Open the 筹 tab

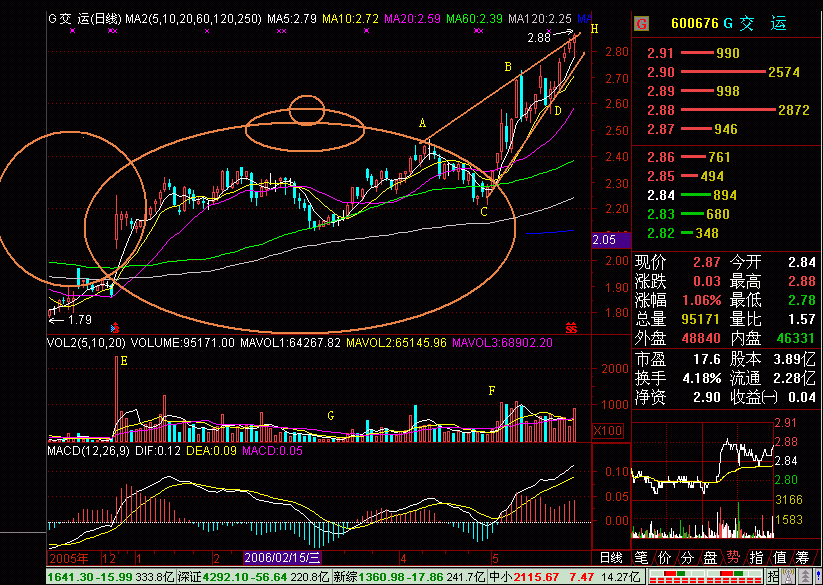click(x=803, y=557)
